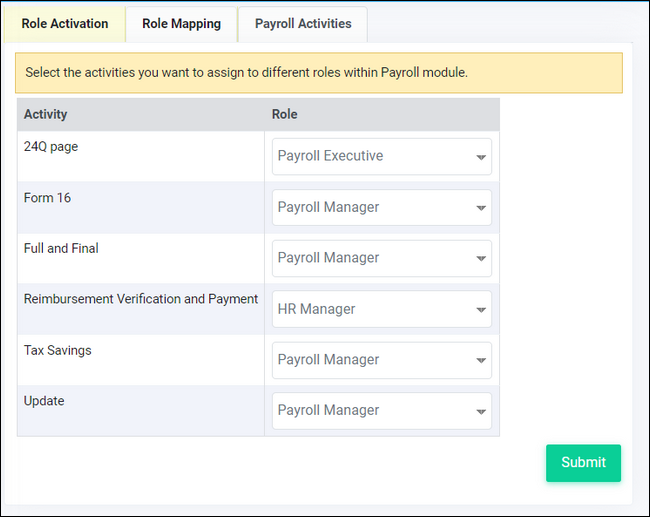Image resolution: width=650 pixels, height=517 pixels.
Task: Click the arrow icon in Tax Savings row
Action: pos(481,361)
